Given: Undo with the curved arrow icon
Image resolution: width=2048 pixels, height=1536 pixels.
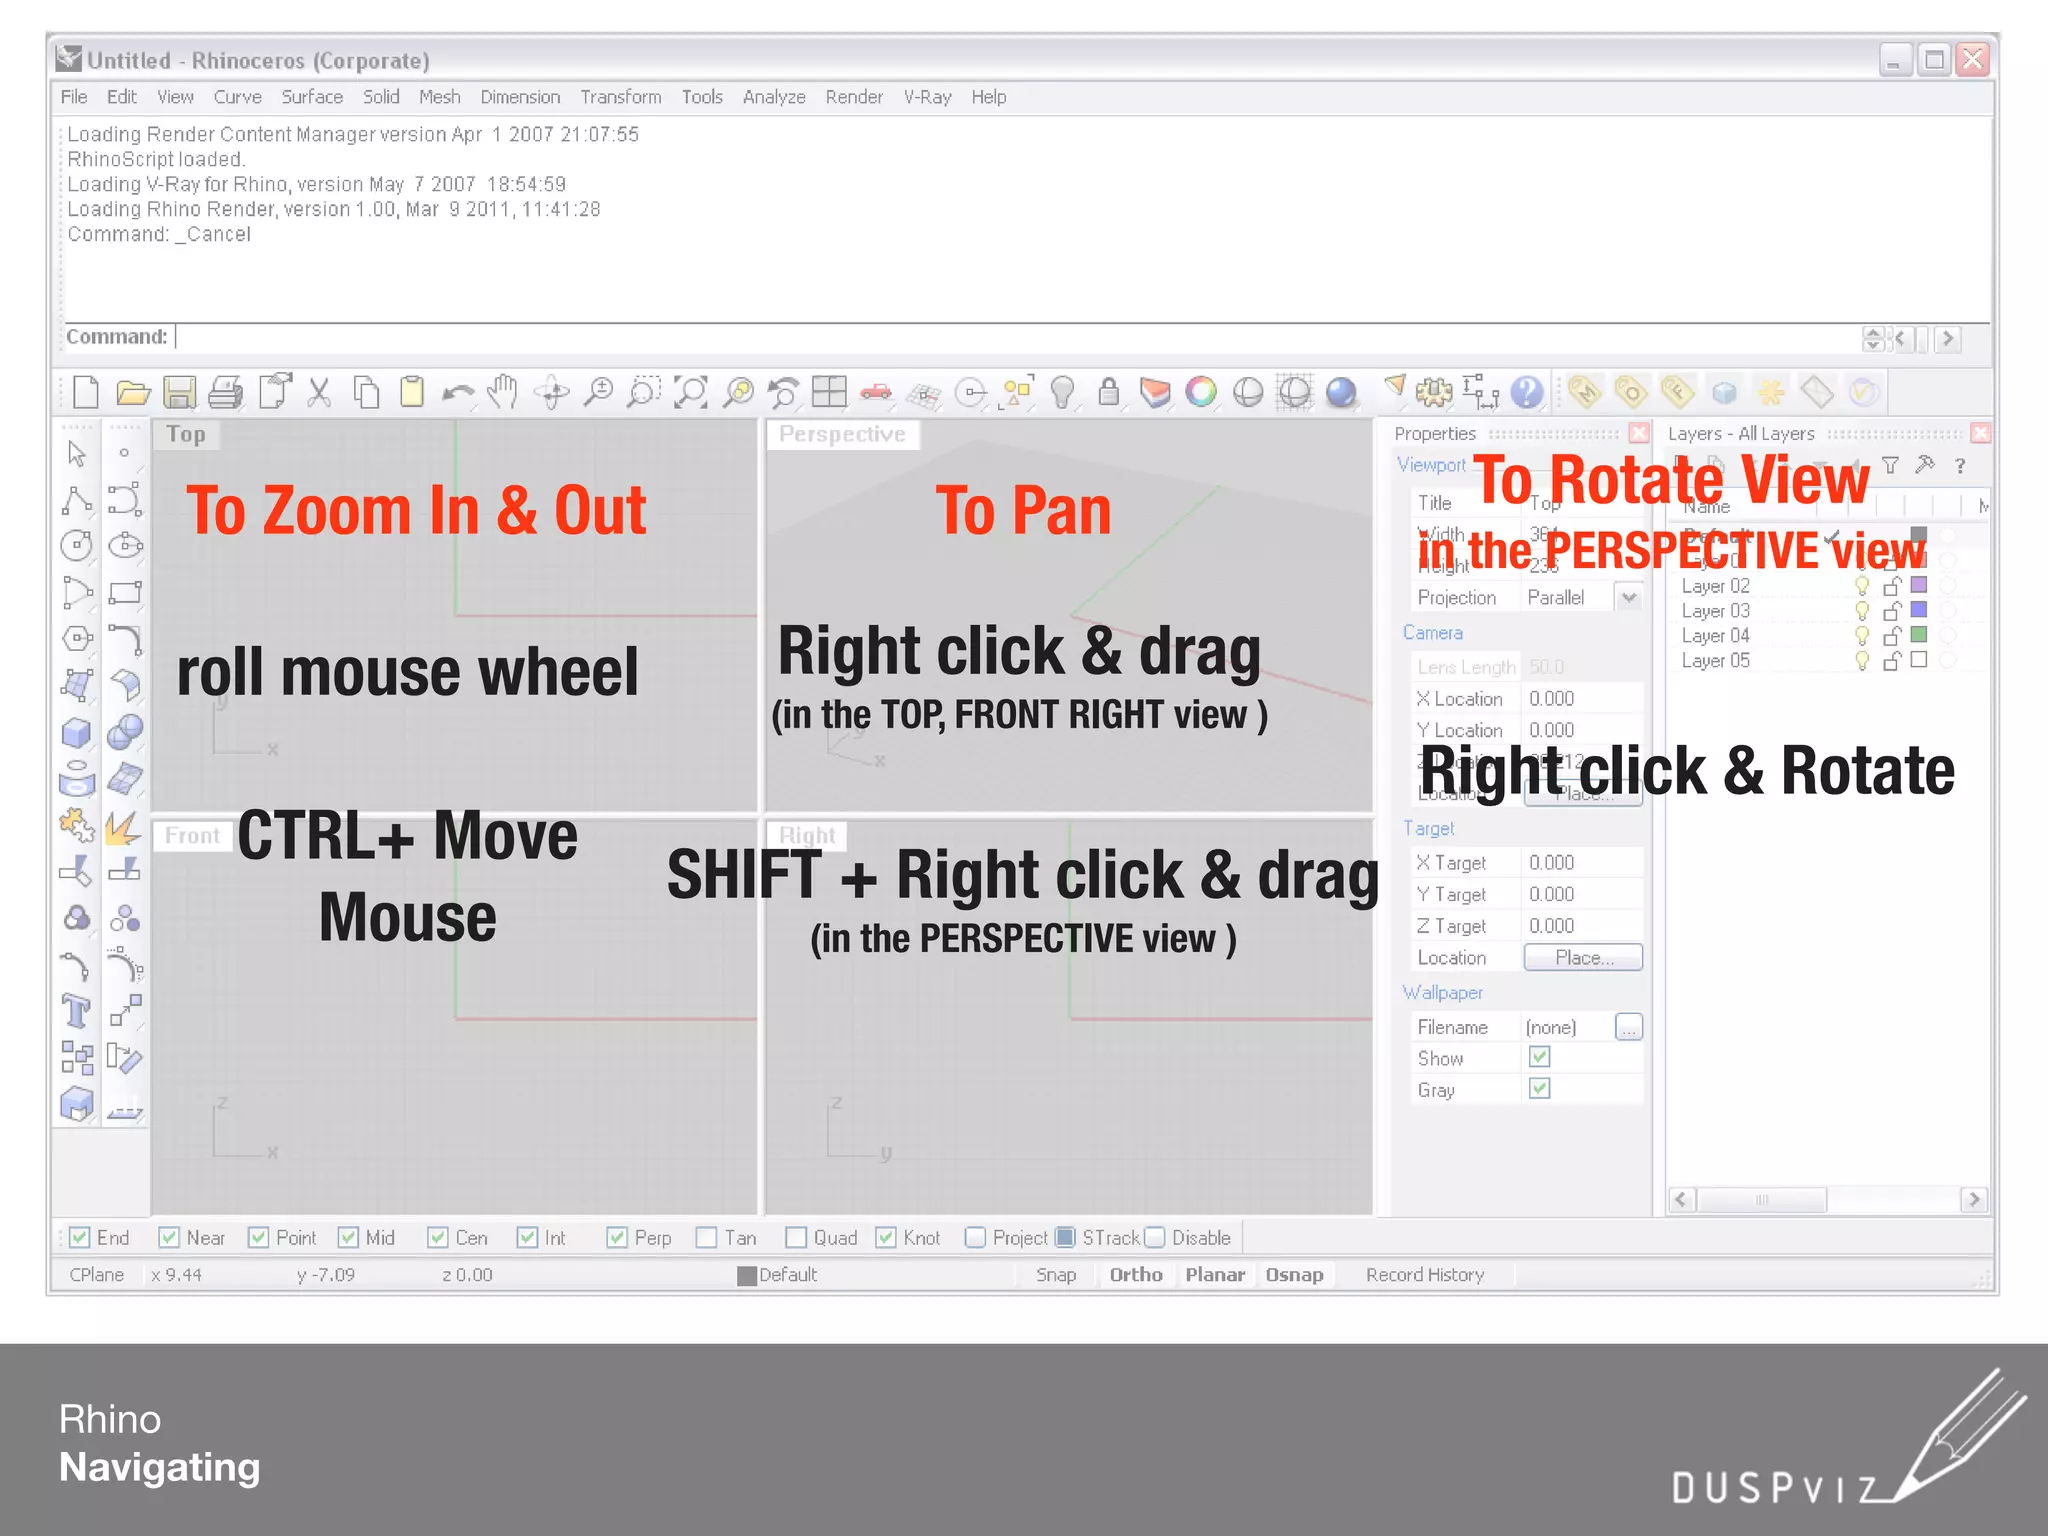Looking at the screenshot, I should click(x=458, y=393).
